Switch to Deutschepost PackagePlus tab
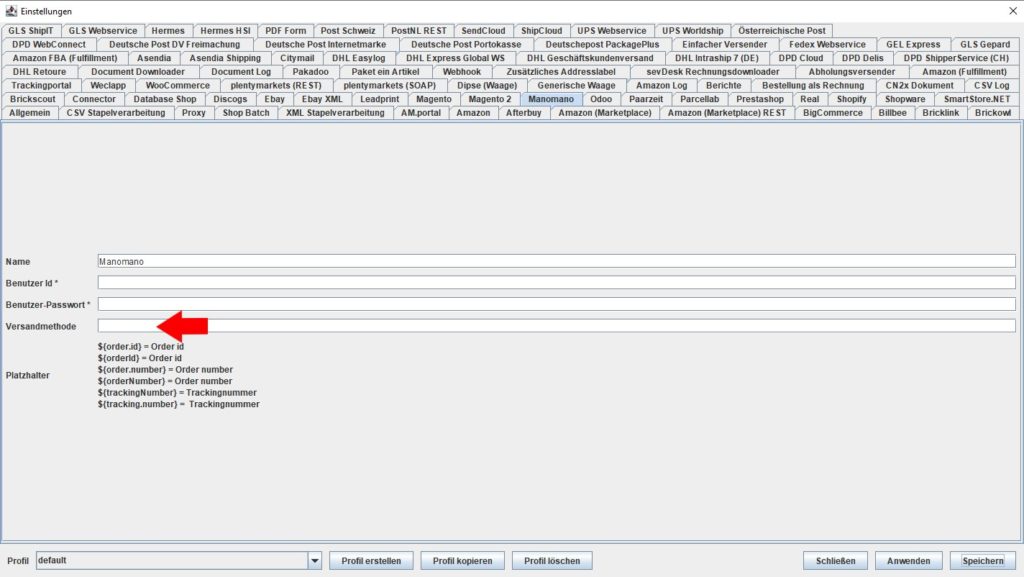1024x577 pixels. 602,44
